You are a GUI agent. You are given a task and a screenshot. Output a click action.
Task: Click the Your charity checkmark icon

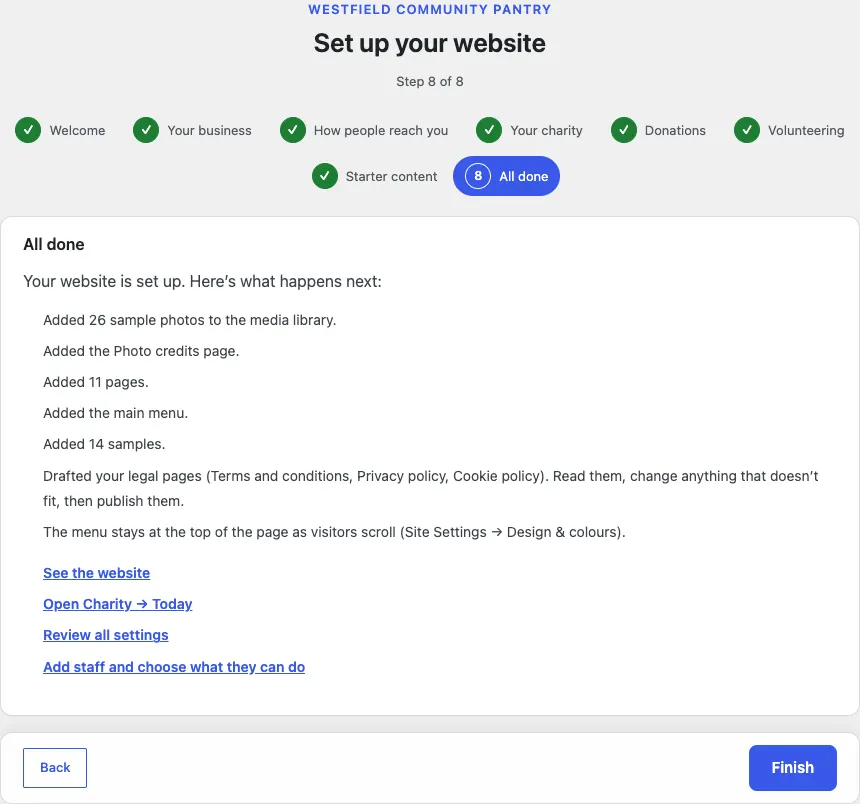pos(489,130)
